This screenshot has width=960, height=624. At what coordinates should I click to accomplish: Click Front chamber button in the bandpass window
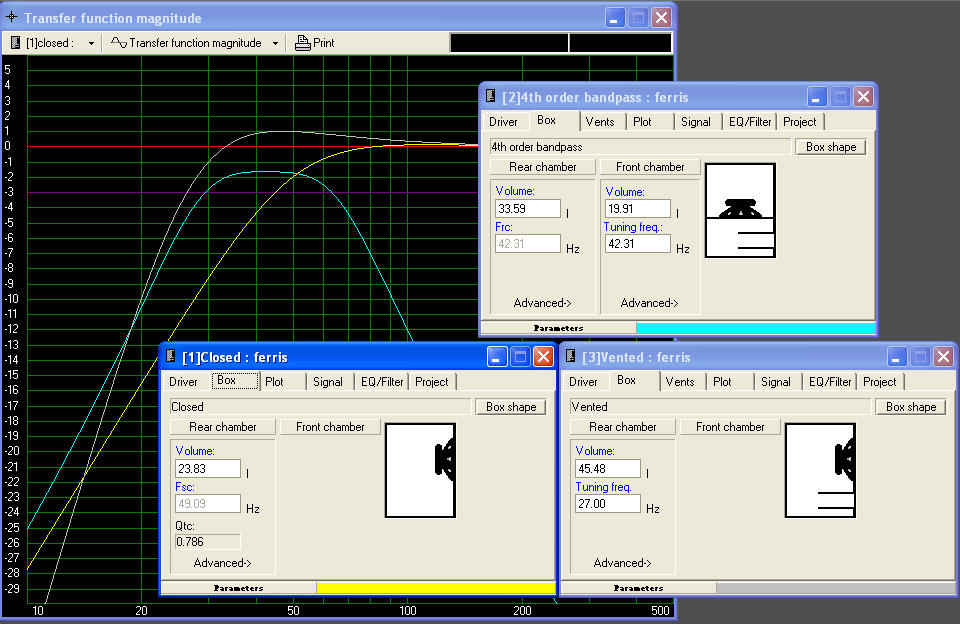[x=650, y=167]
